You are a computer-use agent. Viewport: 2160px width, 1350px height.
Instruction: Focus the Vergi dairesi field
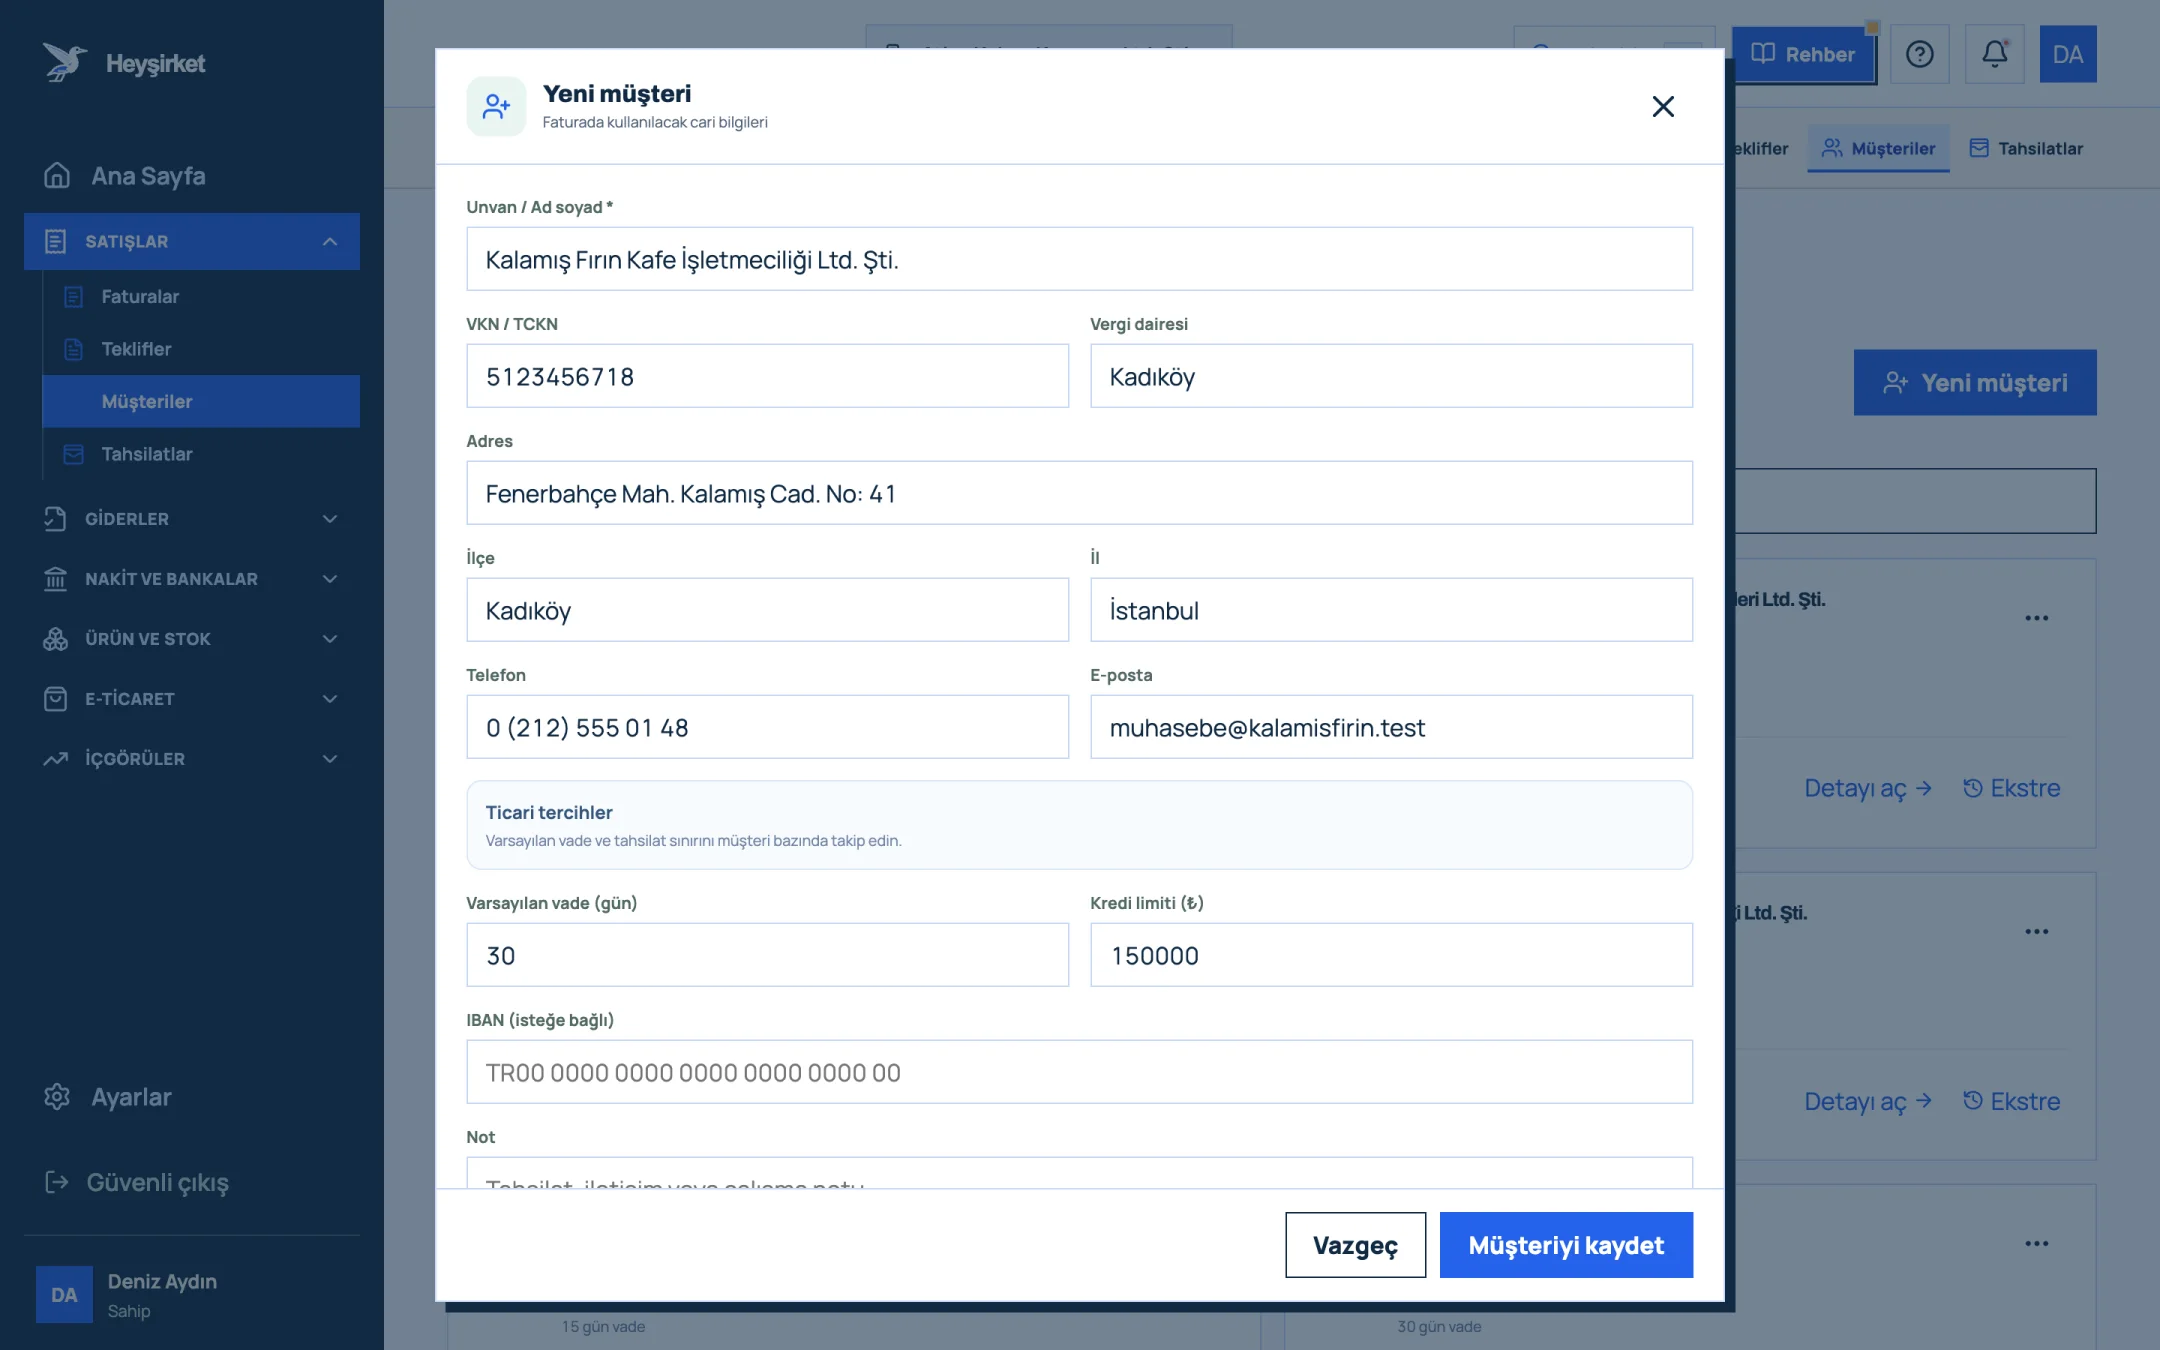pos(1391,376)
